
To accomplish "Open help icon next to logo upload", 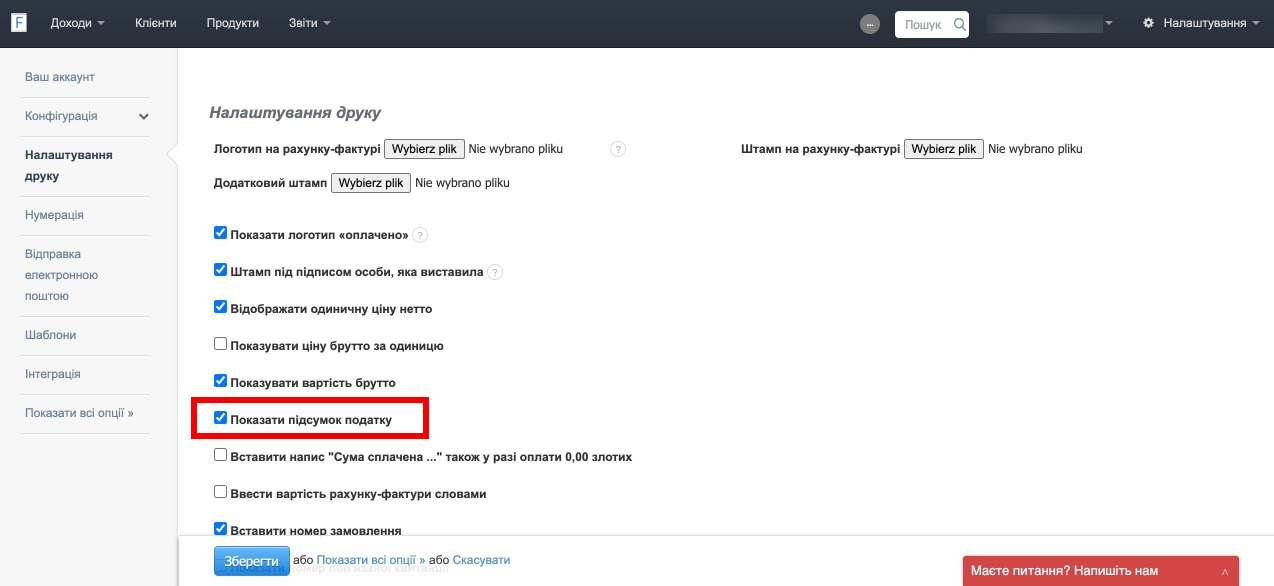I will coord(618,149).
